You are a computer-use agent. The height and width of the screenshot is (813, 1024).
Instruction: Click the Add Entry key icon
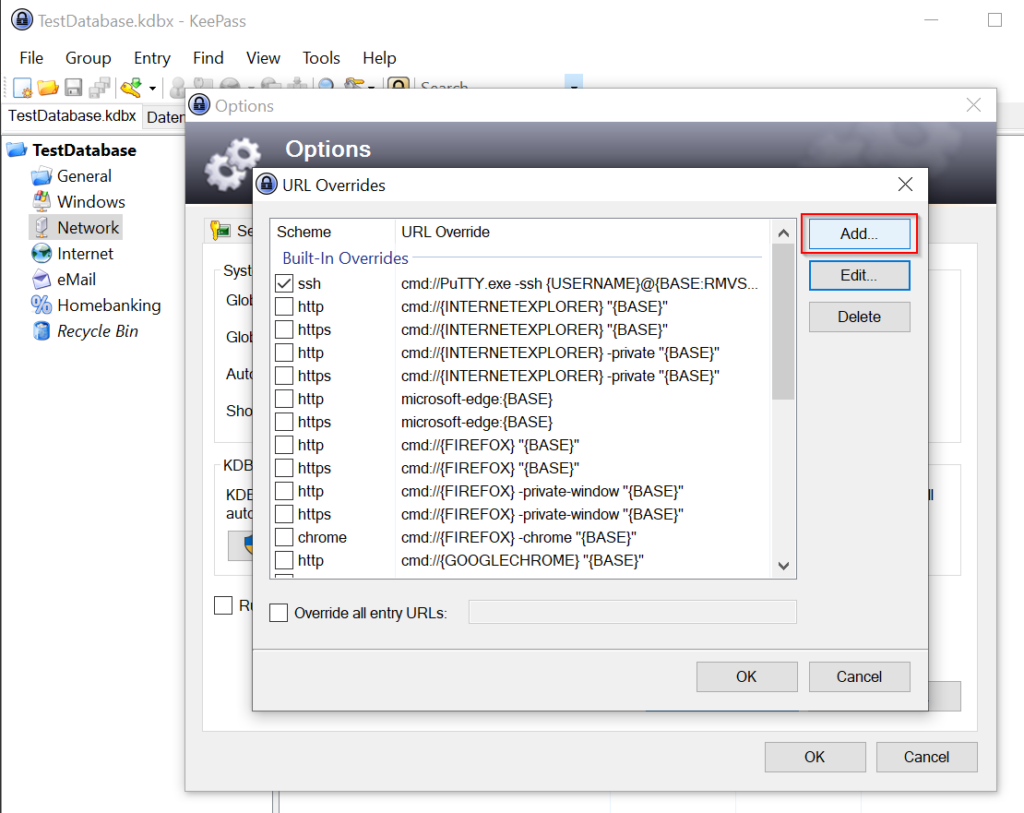tap(131, 87)
